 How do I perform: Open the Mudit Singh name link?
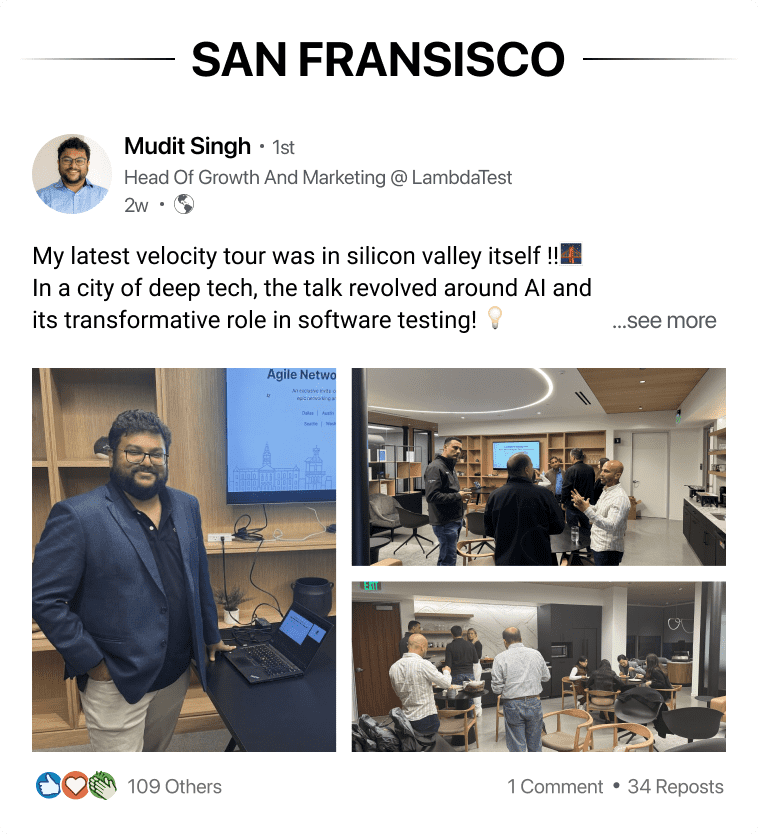187,146
